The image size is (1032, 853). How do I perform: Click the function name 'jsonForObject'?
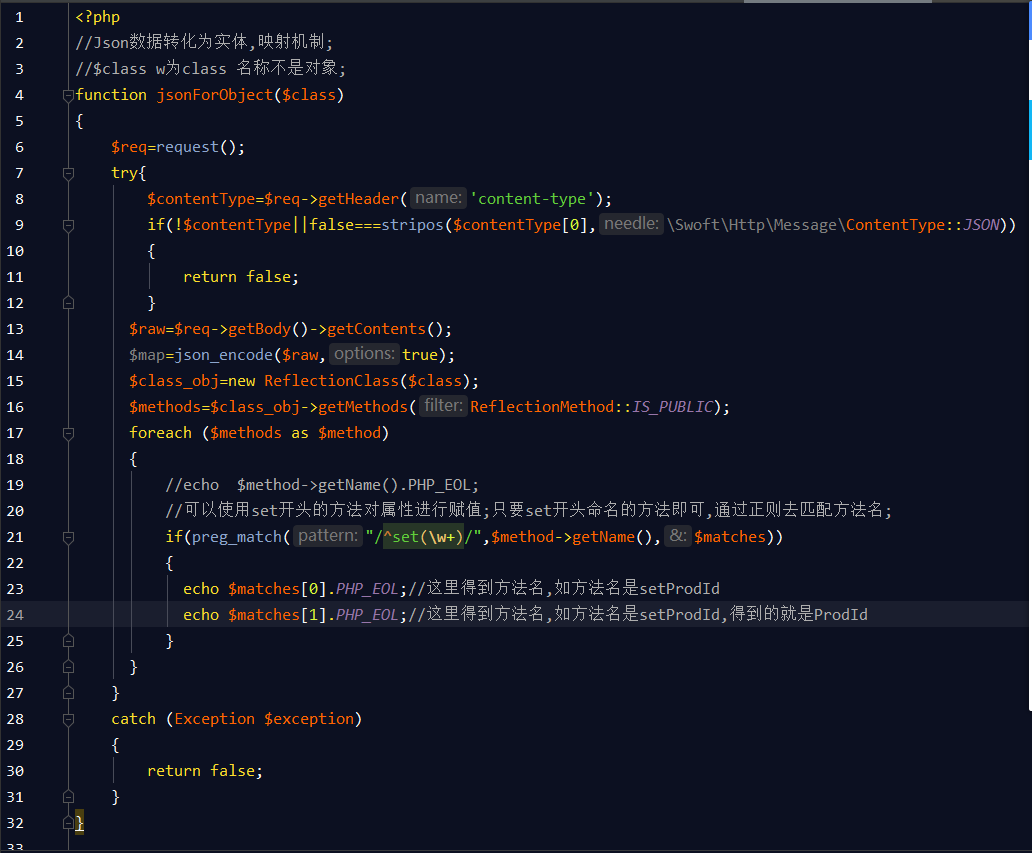(x=215, y=95)
